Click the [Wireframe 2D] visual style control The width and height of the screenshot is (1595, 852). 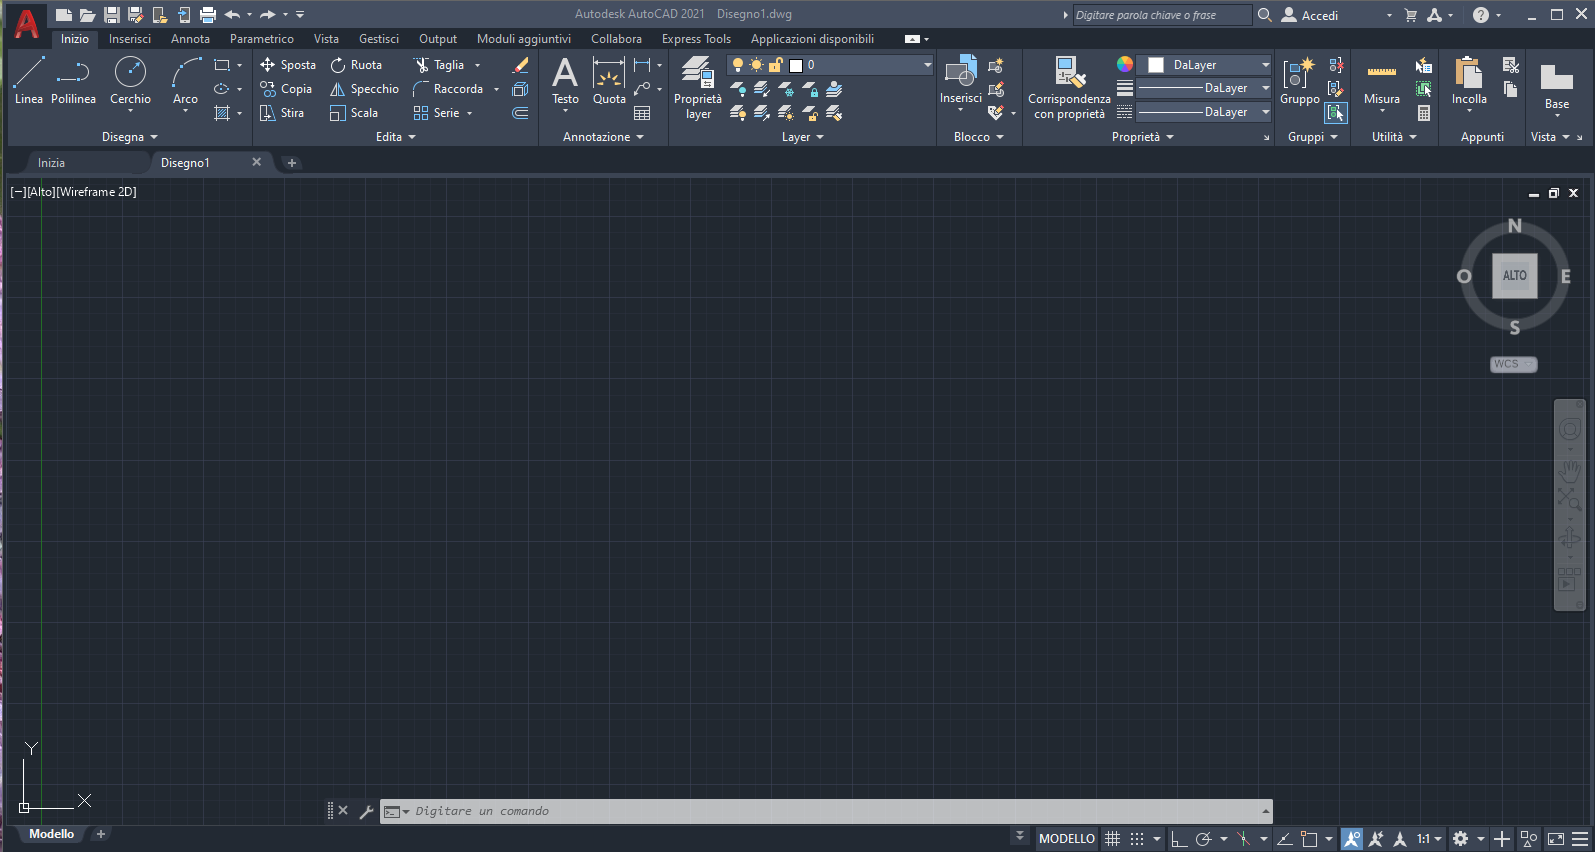pos(96,192)
